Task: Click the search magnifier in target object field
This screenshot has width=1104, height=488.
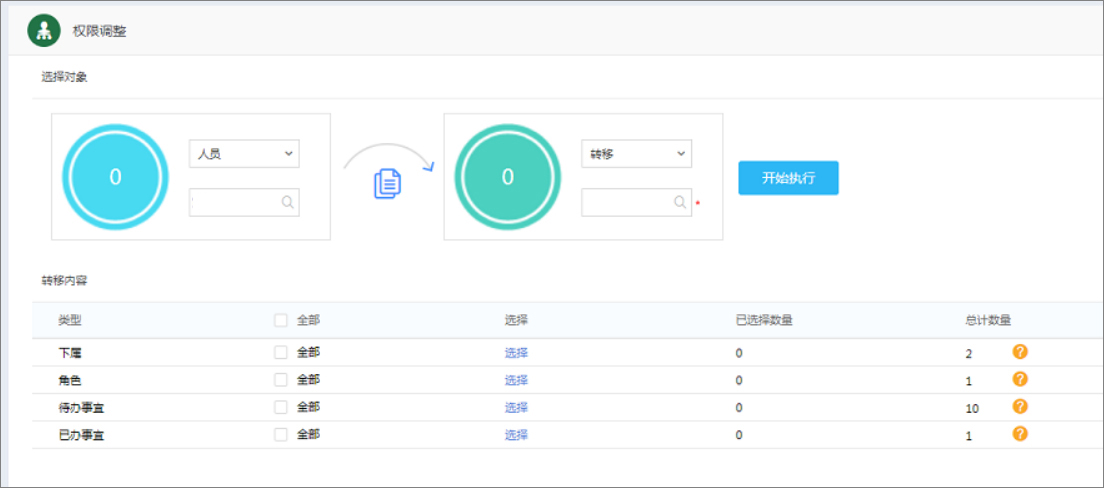Action: (680, 202)
